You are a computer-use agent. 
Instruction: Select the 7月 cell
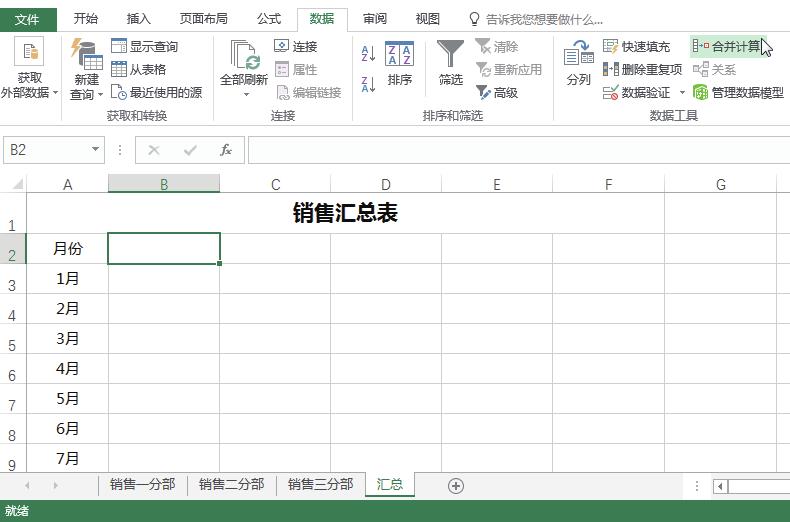[x=68, y=459]
